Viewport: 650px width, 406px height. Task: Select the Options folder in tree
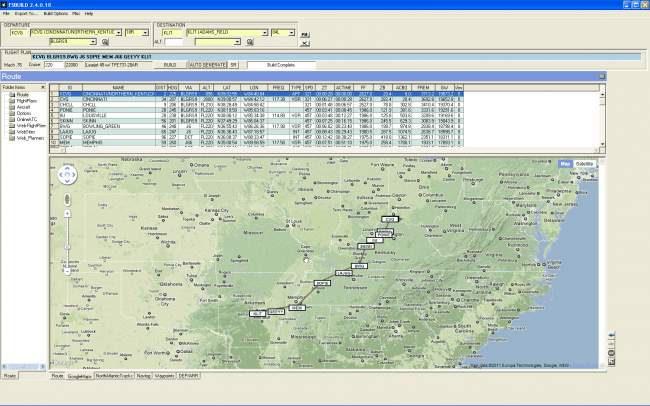pos(24,113)
